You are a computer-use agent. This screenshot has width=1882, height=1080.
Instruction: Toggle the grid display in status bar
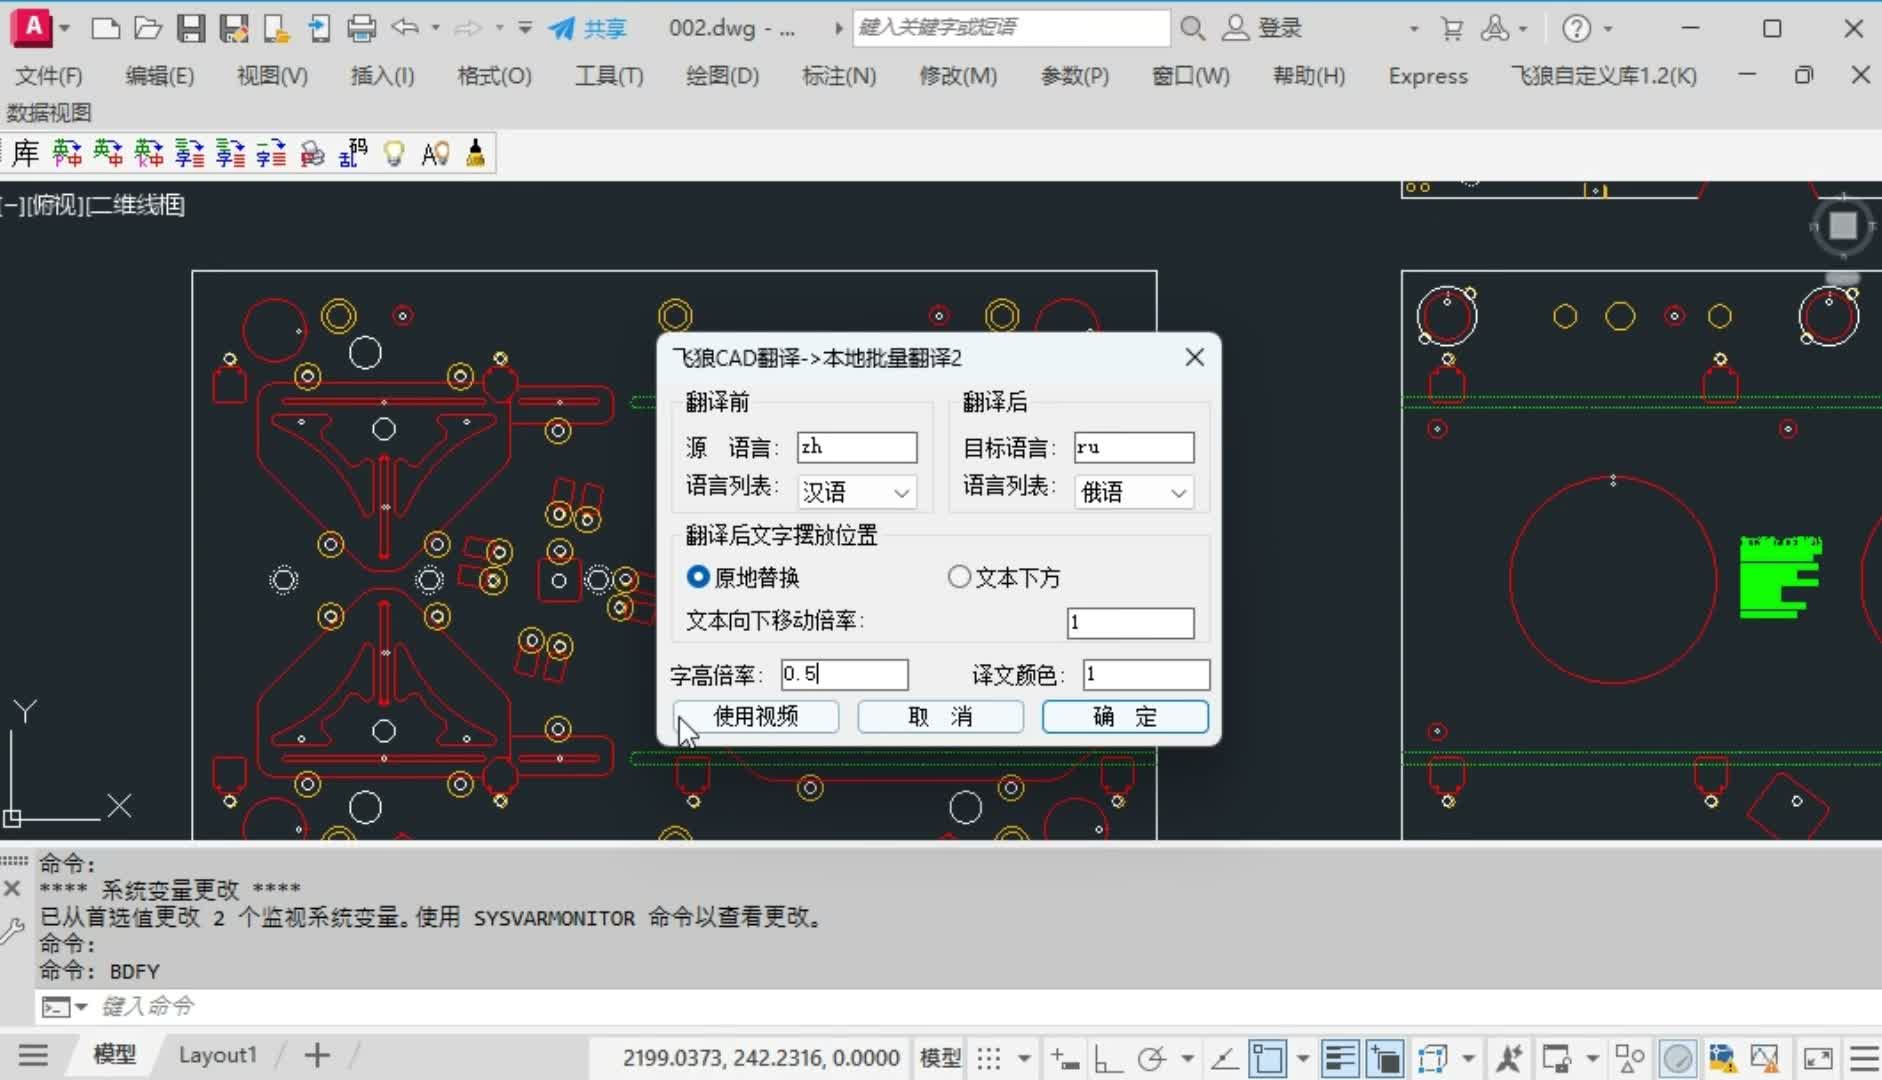coord(989,1058)
